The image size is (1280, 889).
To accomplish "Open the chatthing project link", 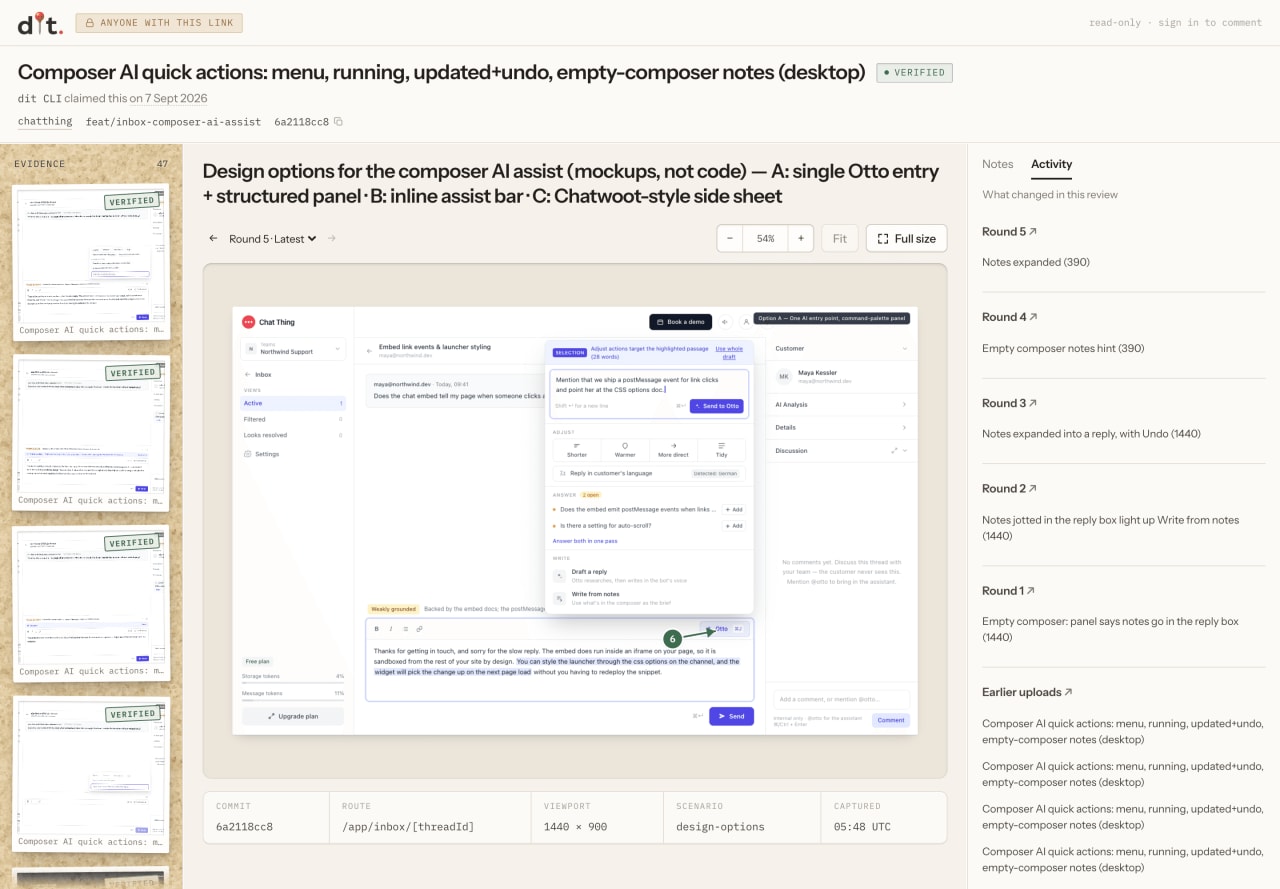I will (45, 122).
